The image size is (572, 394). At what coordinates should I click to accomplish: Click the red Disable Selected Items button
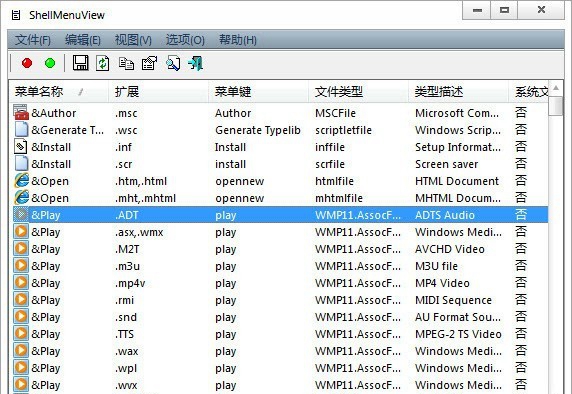click(27, 63)
